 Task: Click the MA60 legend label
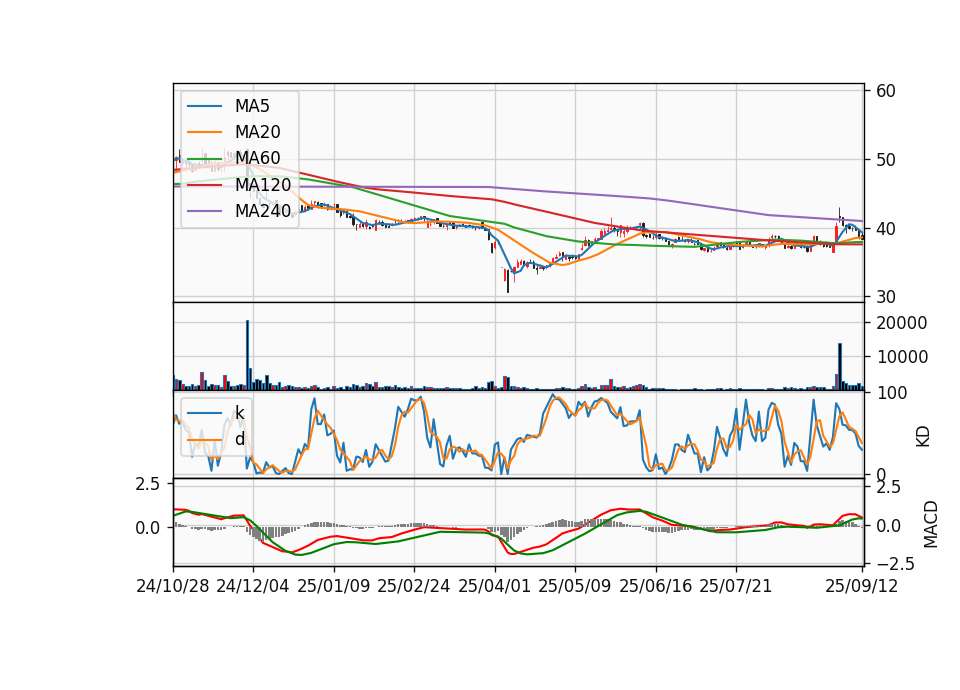(257, 158)
